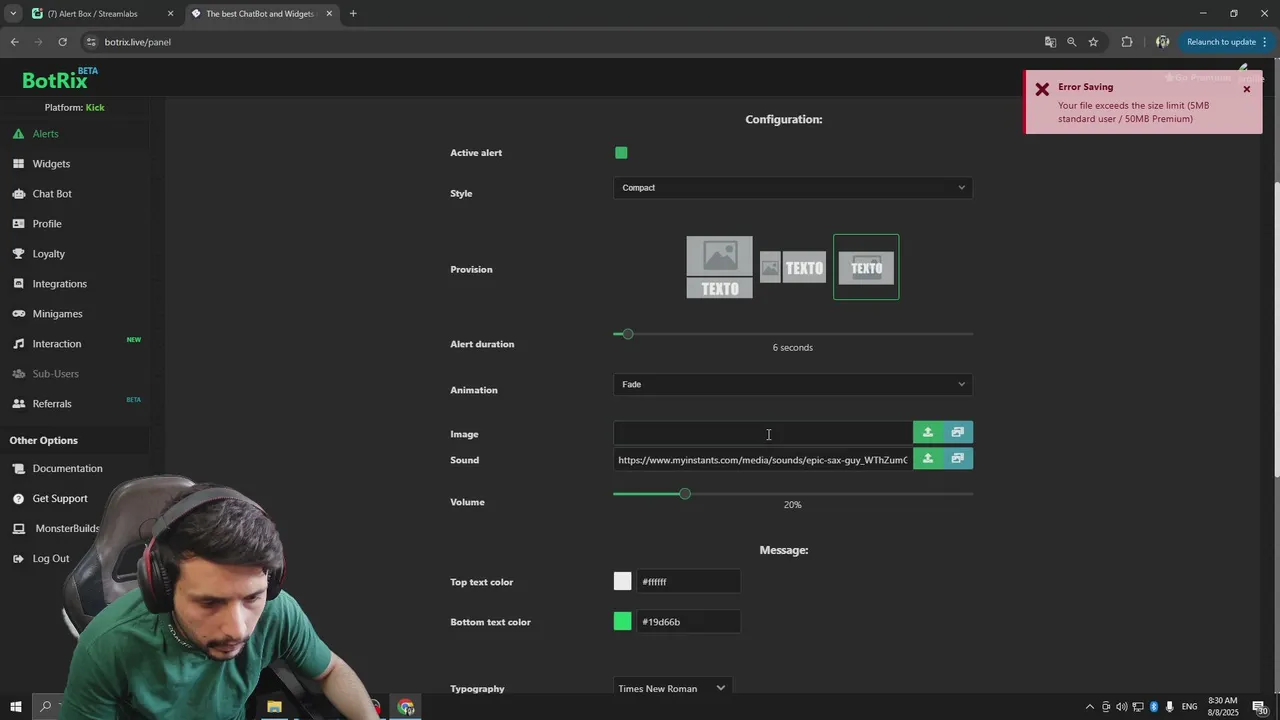Image resolution: width=1280 pixels, height=720 pixels.
Task: Click the empty Image URL field
Action: pos(763,433)
